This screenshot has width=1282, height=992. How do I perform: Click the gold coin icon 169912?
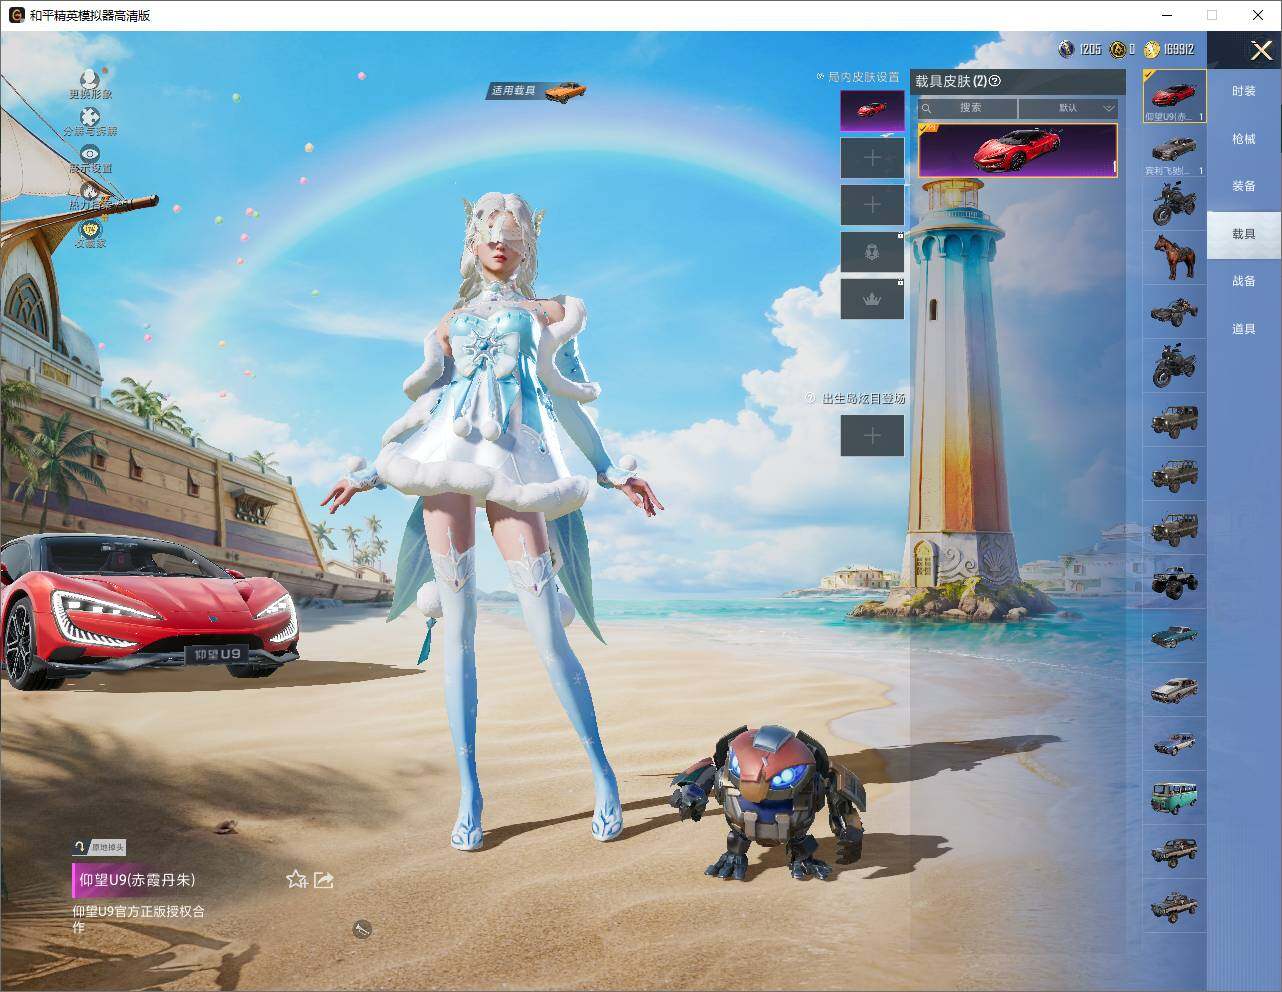click(1151, 49)
